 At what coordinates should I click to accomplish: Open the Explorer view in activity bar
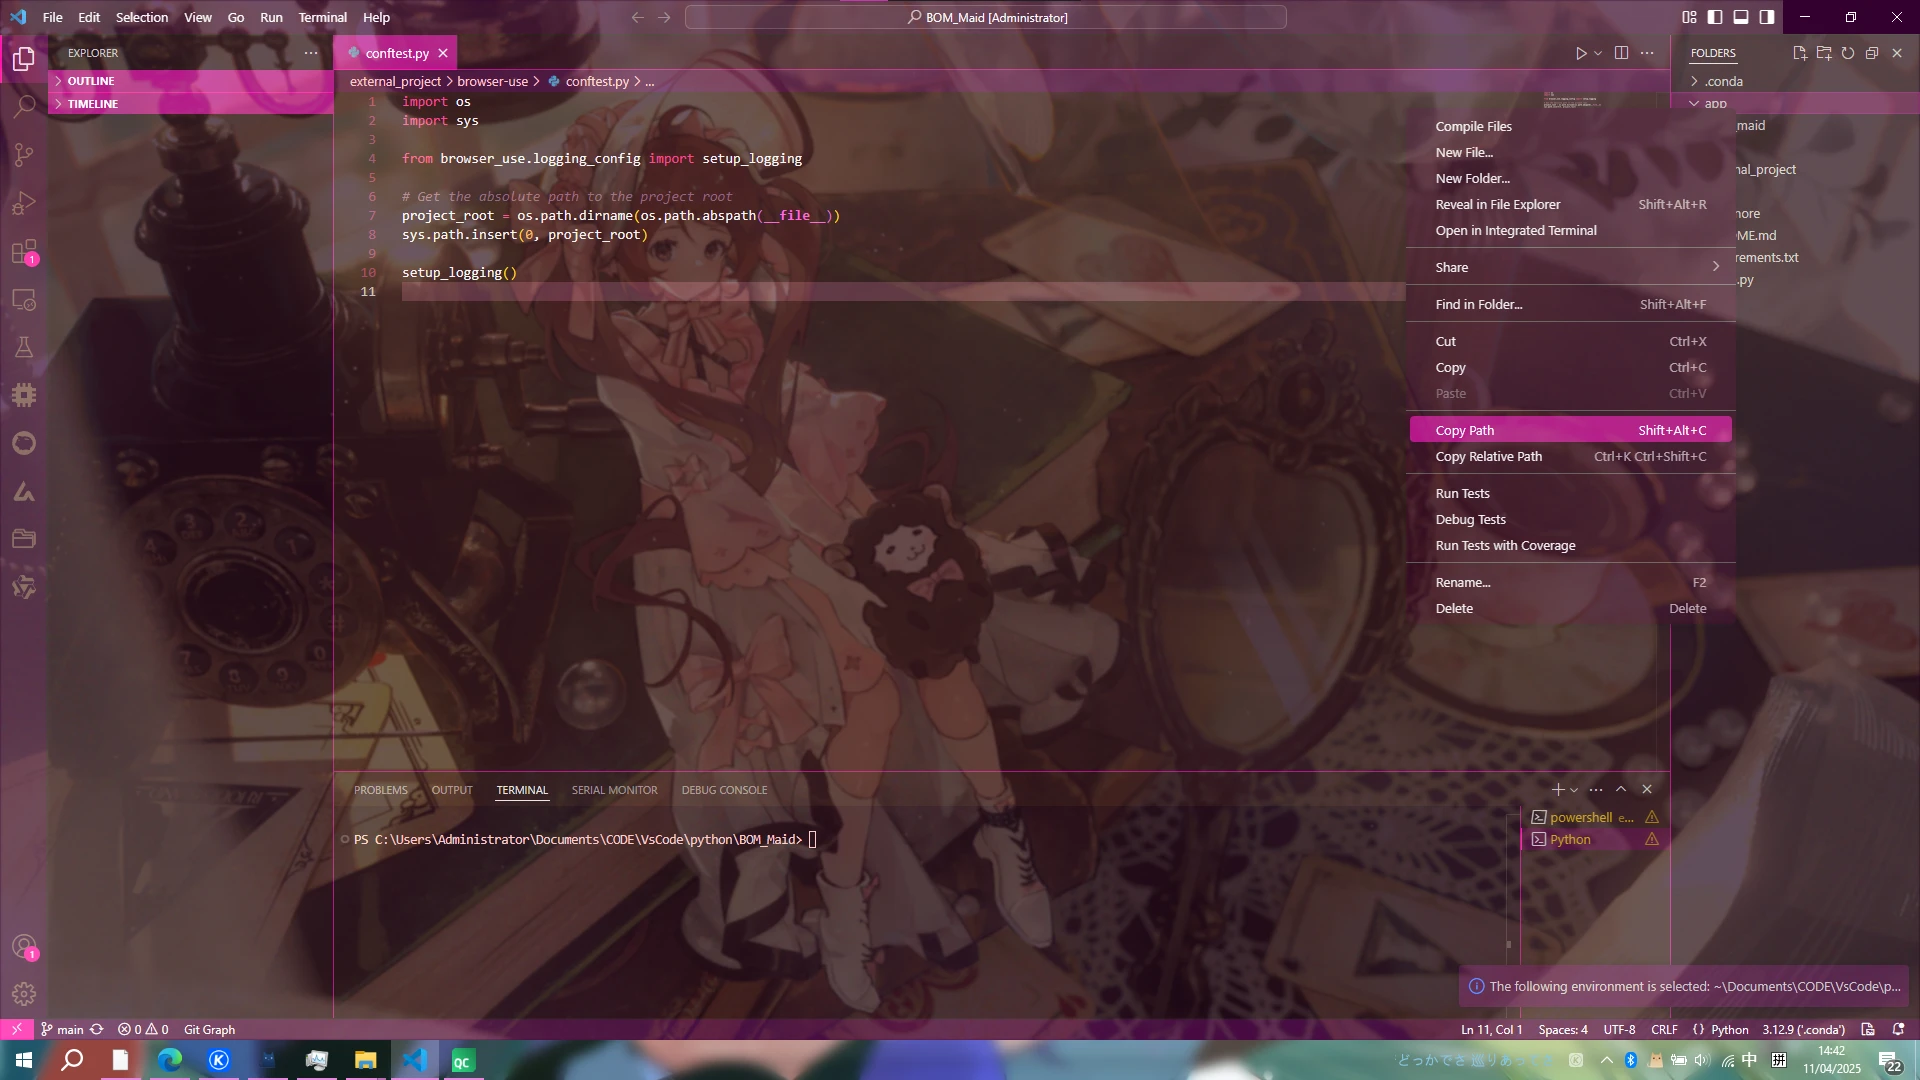(24, 59)
